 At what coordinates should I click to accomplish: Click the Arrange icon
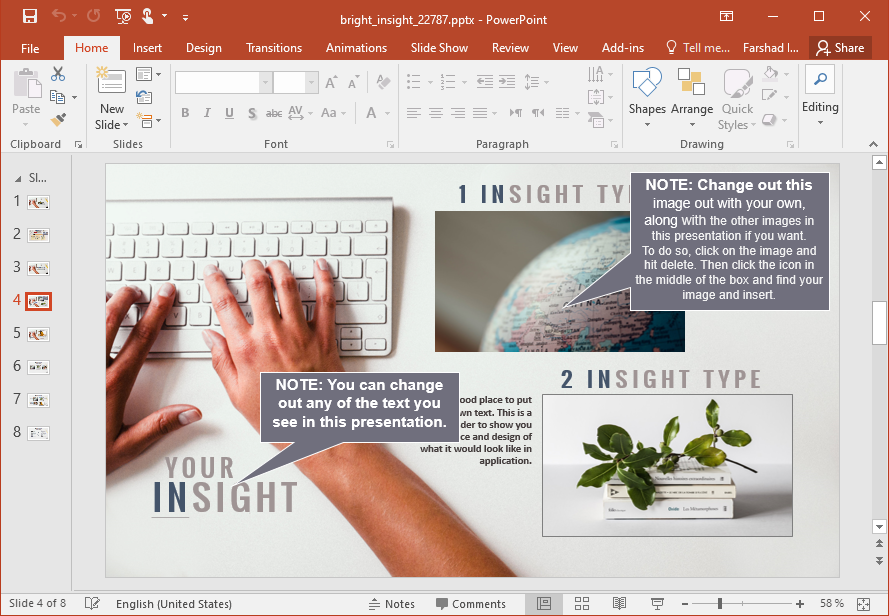[691, 97]
